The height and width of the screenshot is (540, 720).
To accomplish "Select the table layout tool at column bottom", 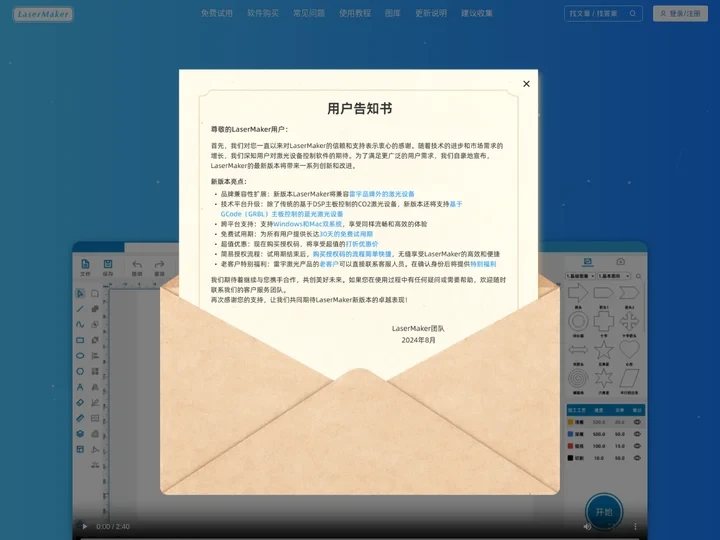I will (x=80, y=450).
